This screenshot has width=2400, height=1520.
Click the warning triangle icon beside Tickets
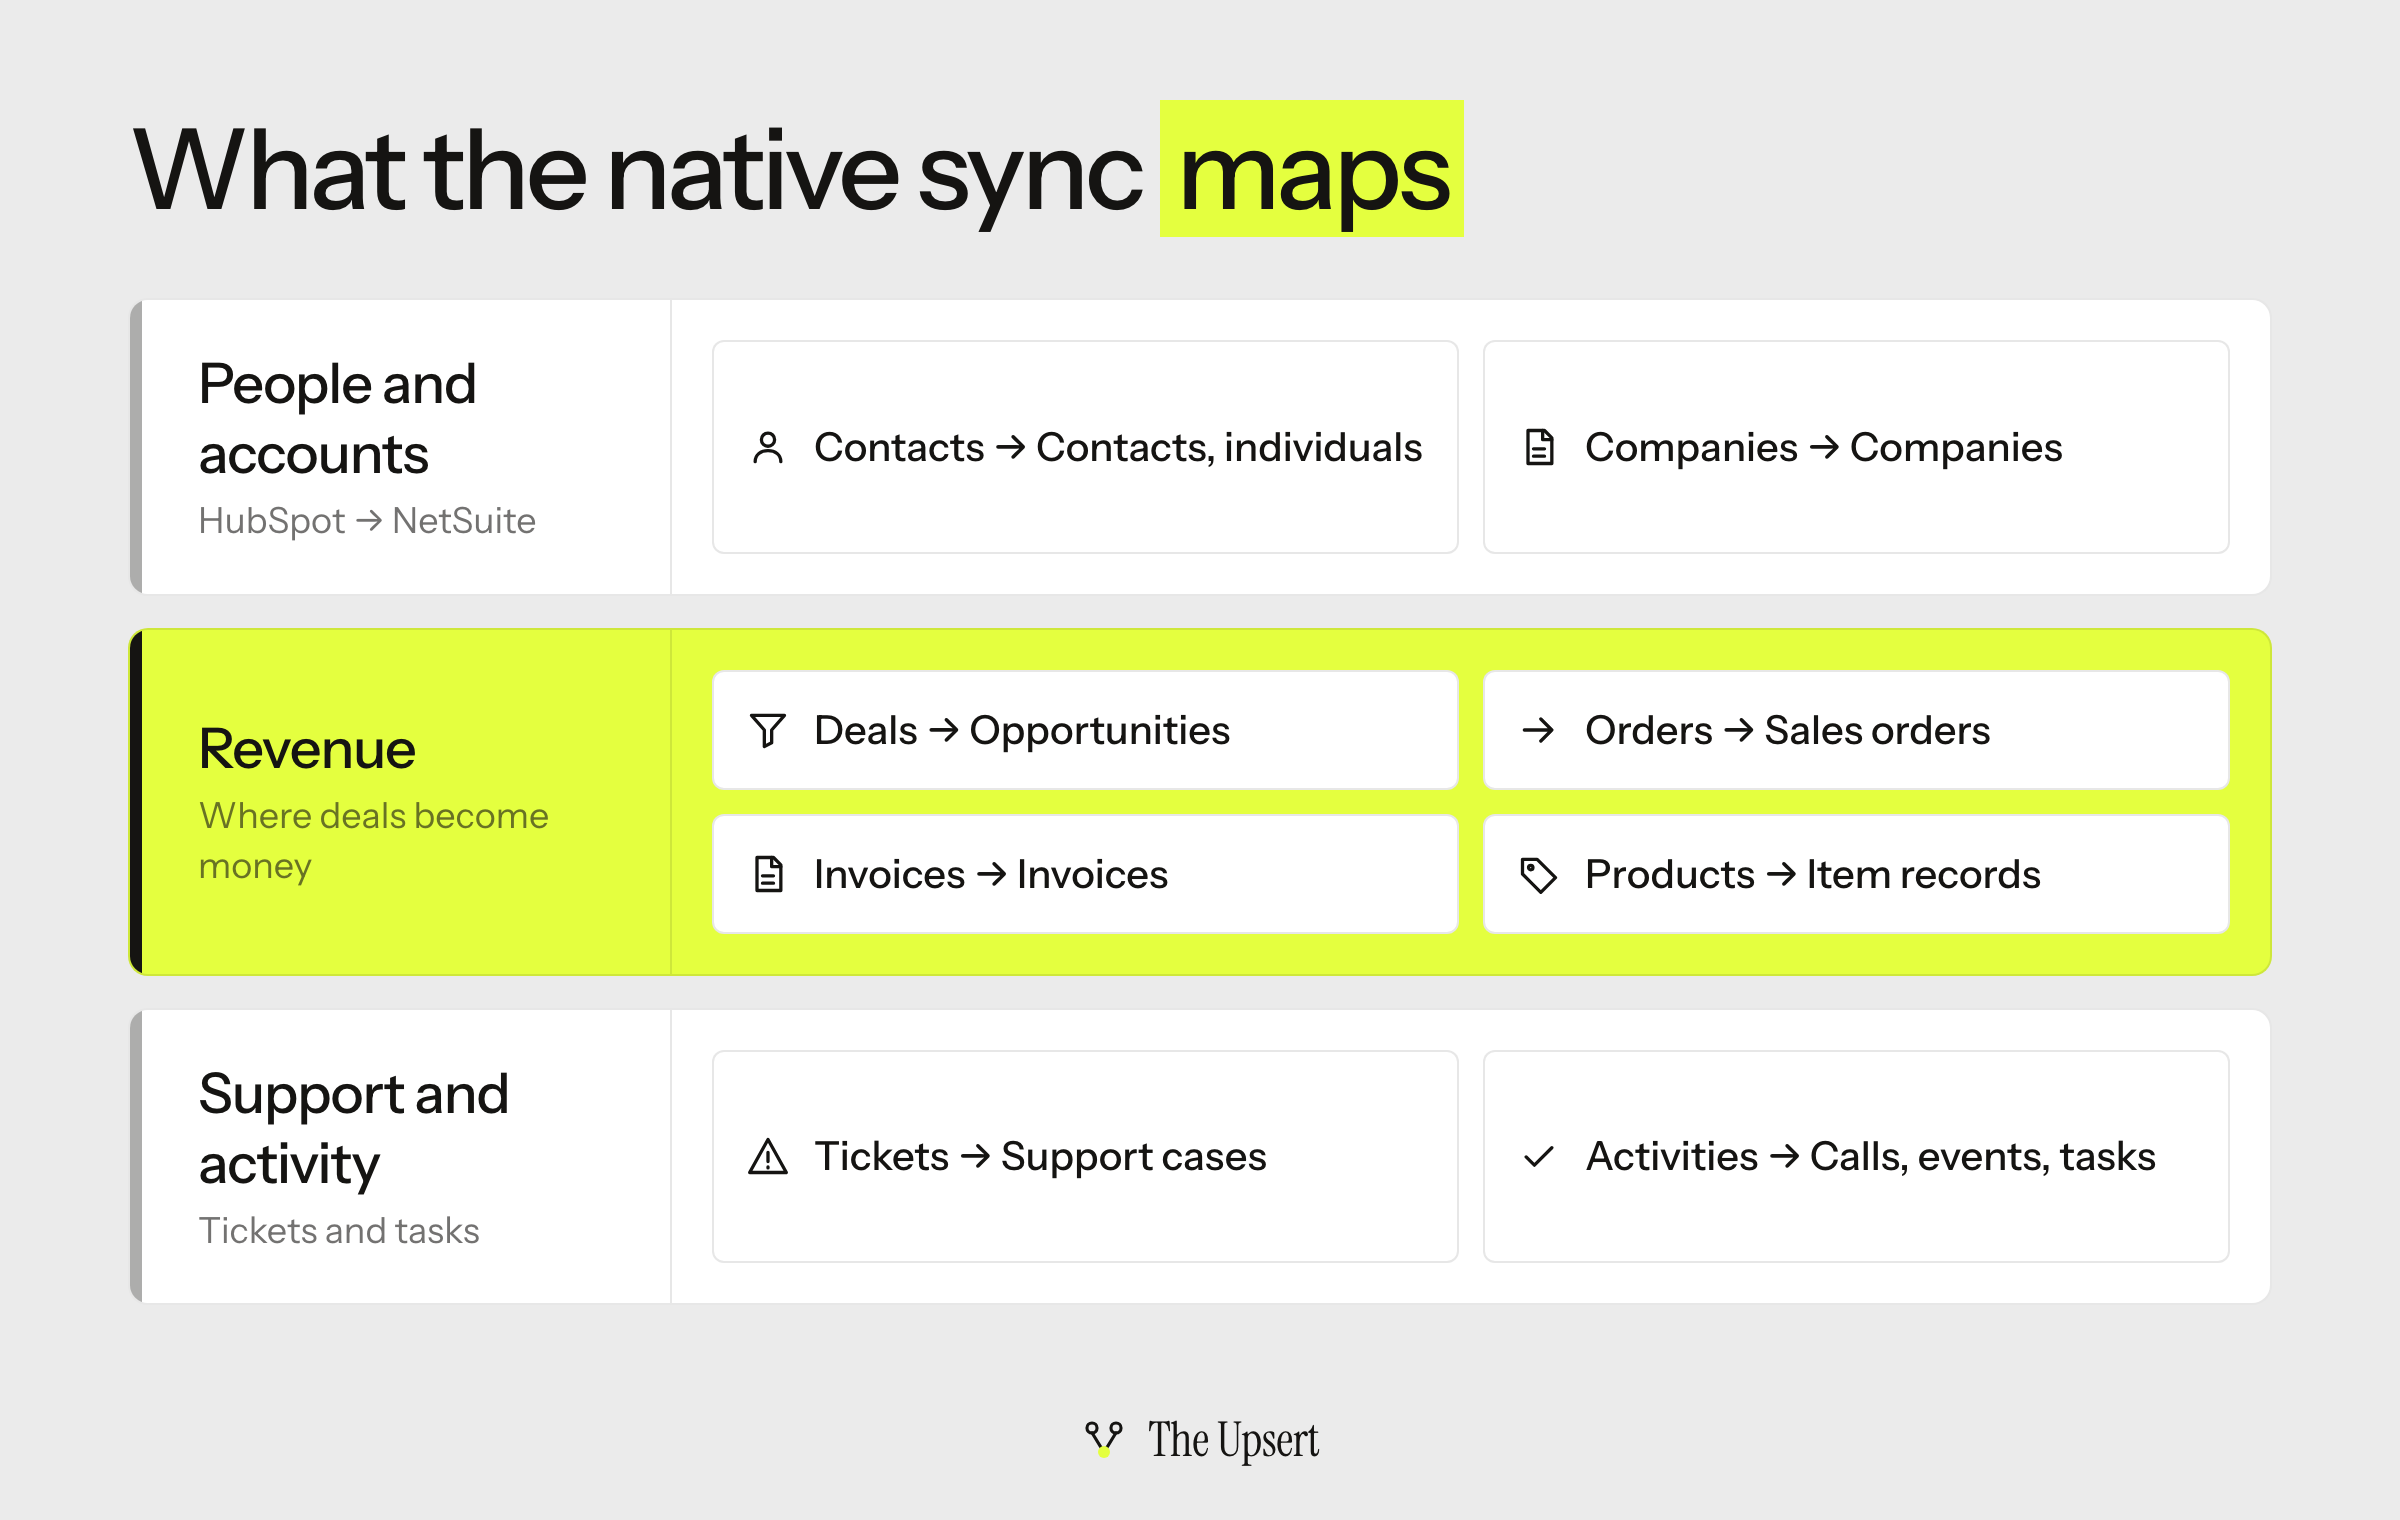click(768, 1156)
